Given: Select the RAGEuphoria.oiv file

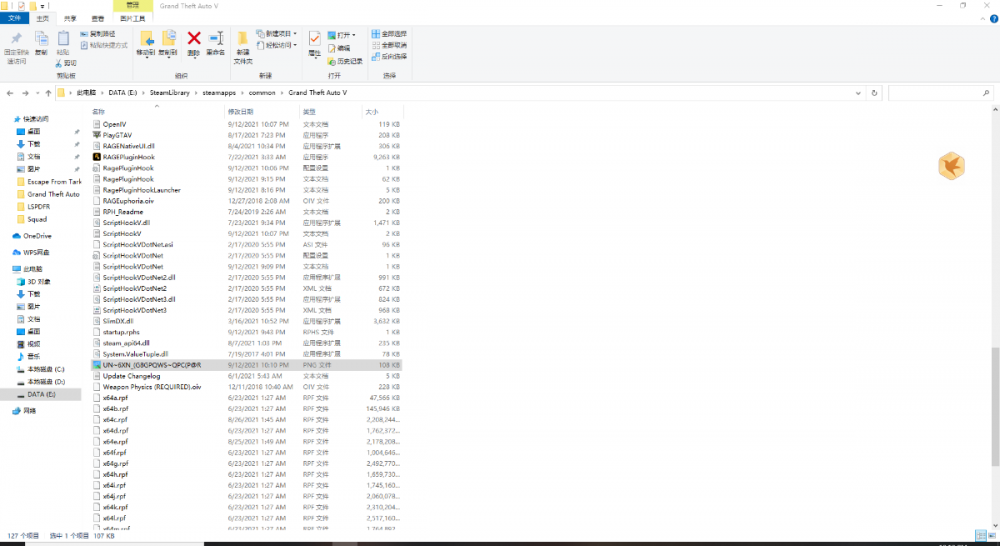Looking at the screenshot, I should (128, 201).
